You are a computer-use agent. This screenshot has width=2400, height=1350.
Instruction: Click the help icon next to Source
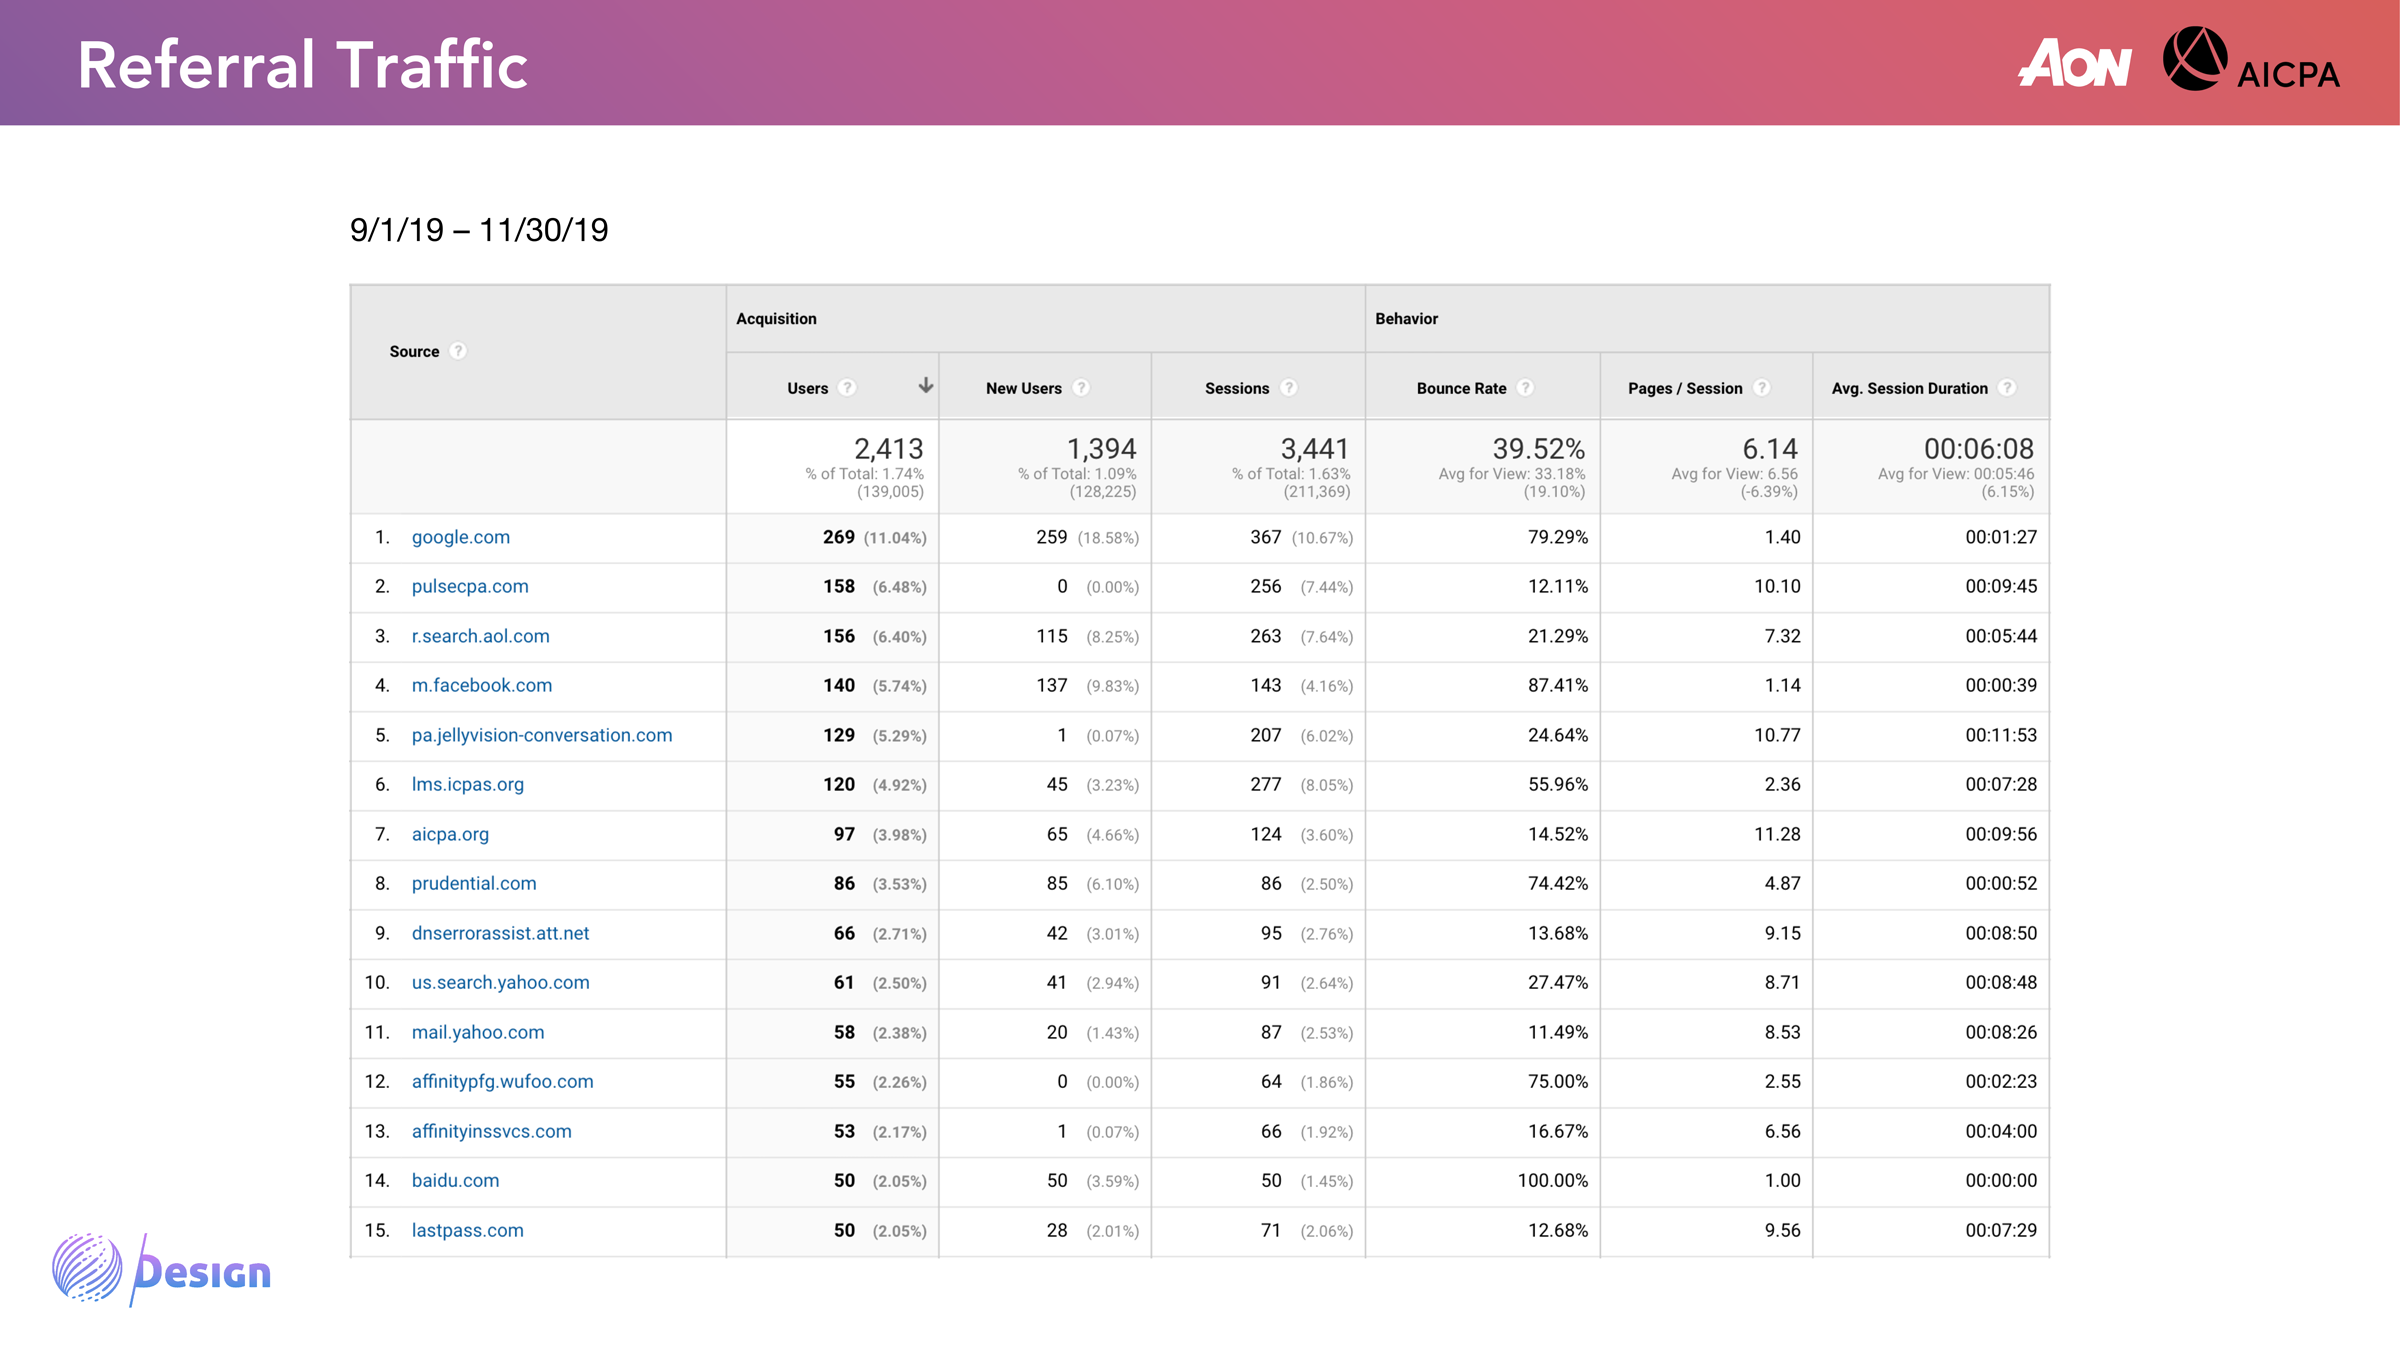458,351
